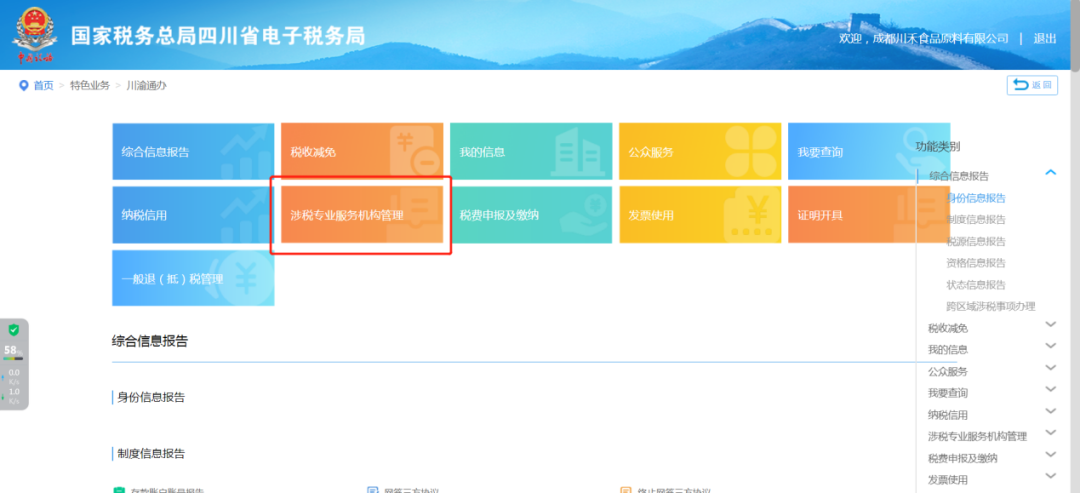Select 跨区域涉税事项办理 in sidebar list
Screen dimensions: 1080x493
pos(991,306)
